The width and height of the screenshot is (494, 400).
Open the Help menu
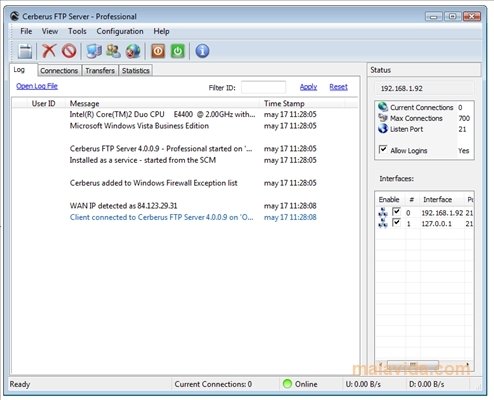[x=161, y=31]
